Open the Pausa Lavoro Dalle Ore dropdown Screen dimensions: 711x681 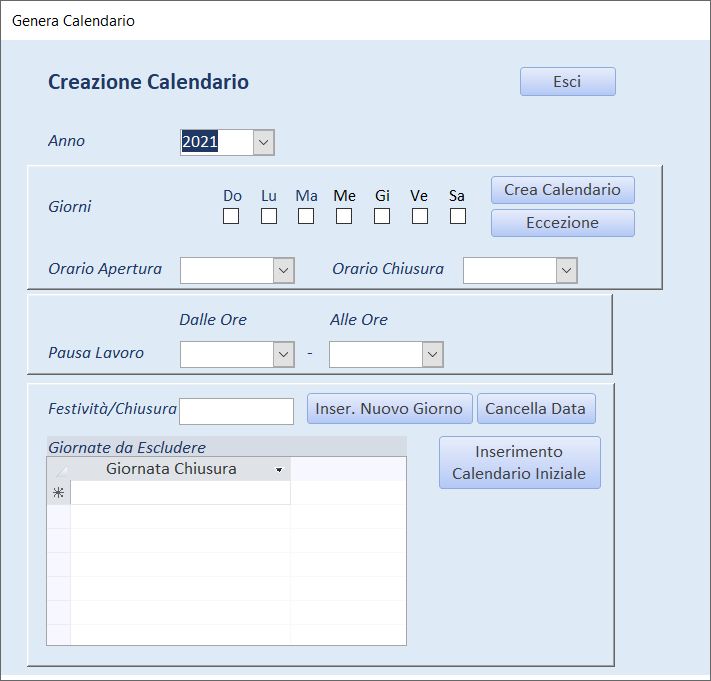click(x=283, y=354)
